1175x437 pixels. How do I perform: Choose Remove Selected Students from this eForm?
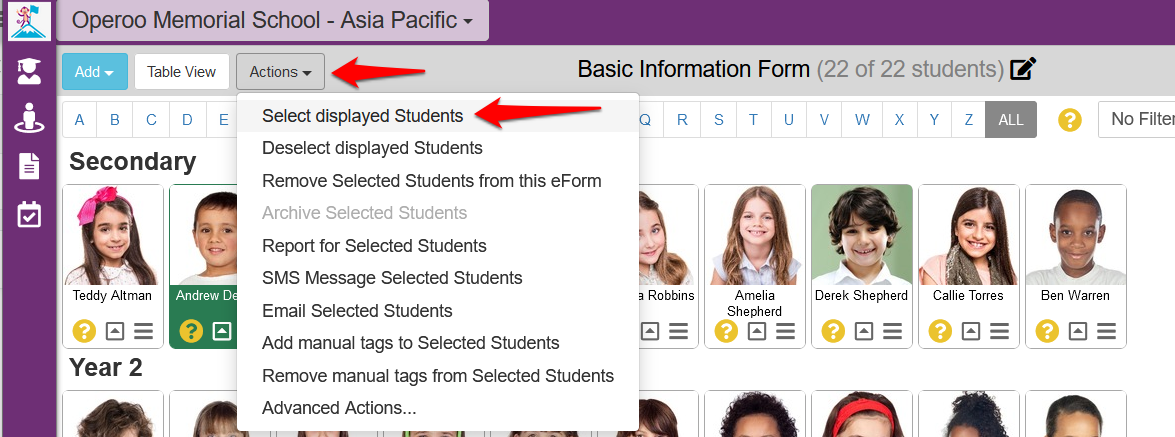point(438,181)
